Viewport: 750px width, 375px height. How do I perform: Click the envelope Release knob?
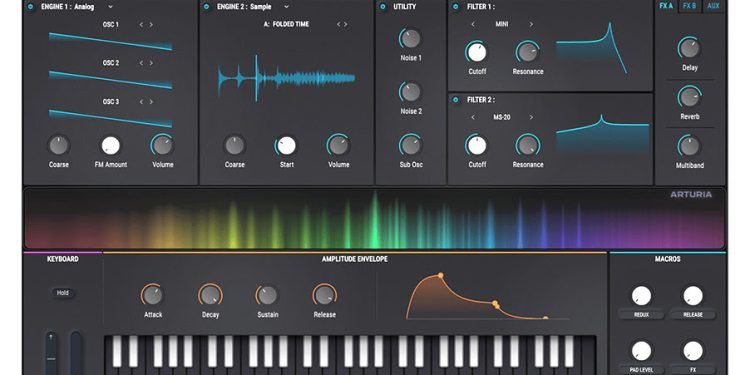(x=324, y=295)
